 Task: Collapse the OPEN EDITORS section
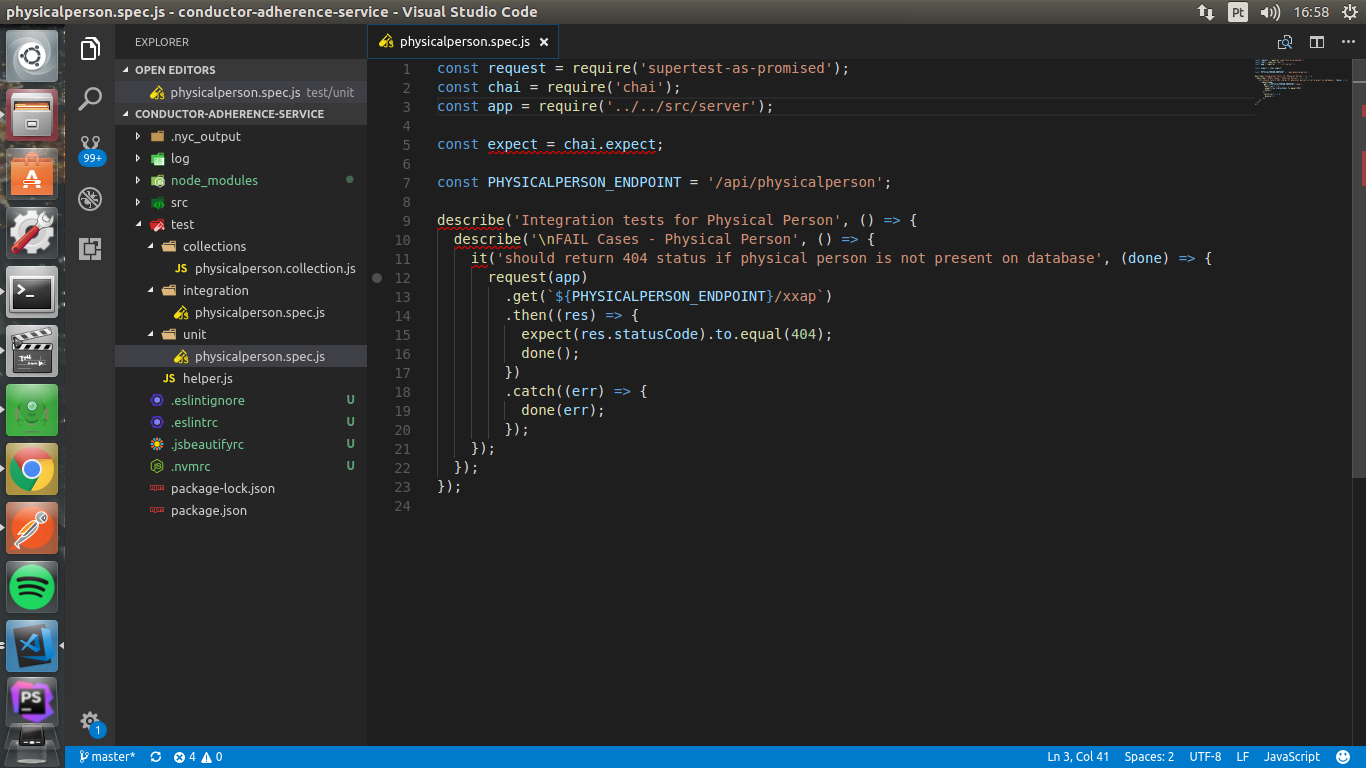click(174, 70)
